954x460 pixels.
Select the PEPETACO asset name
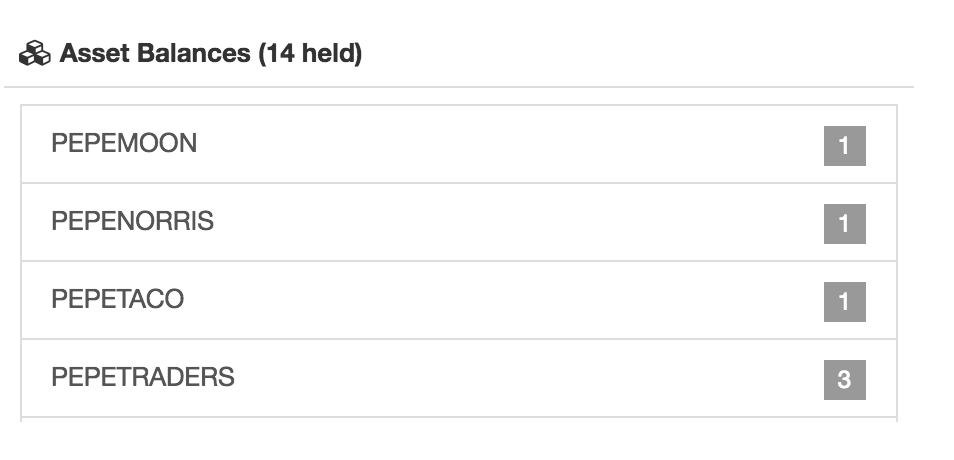pyautogui.click(x=117, y=299)
